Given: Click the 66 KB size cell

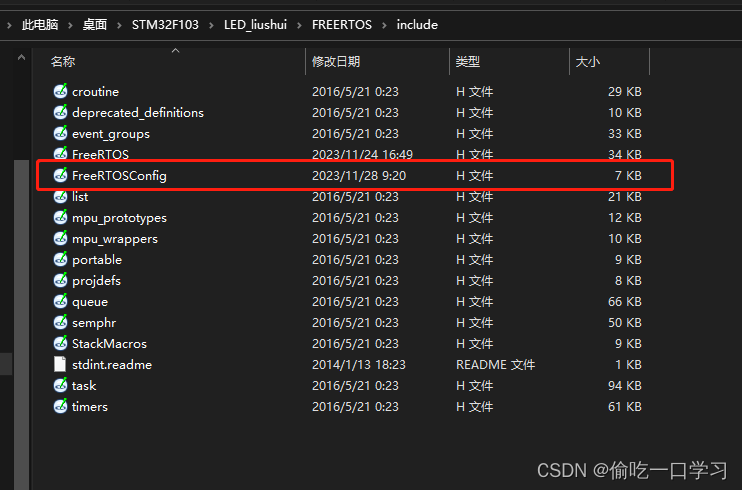Looking at the screenshot, I should (625, 302).
